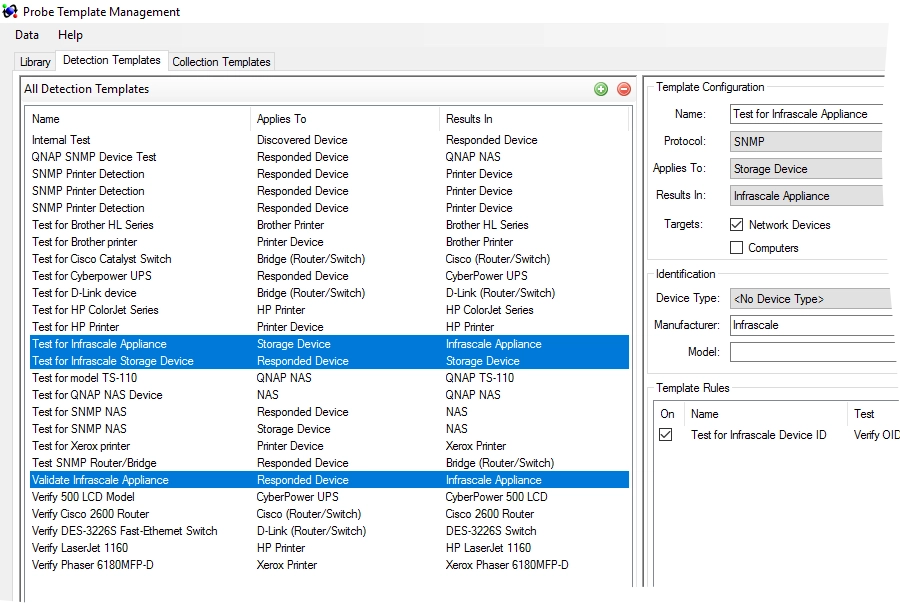Screen dimensions: 900x614
Task: Click the green add template icon
Action: 601,89
